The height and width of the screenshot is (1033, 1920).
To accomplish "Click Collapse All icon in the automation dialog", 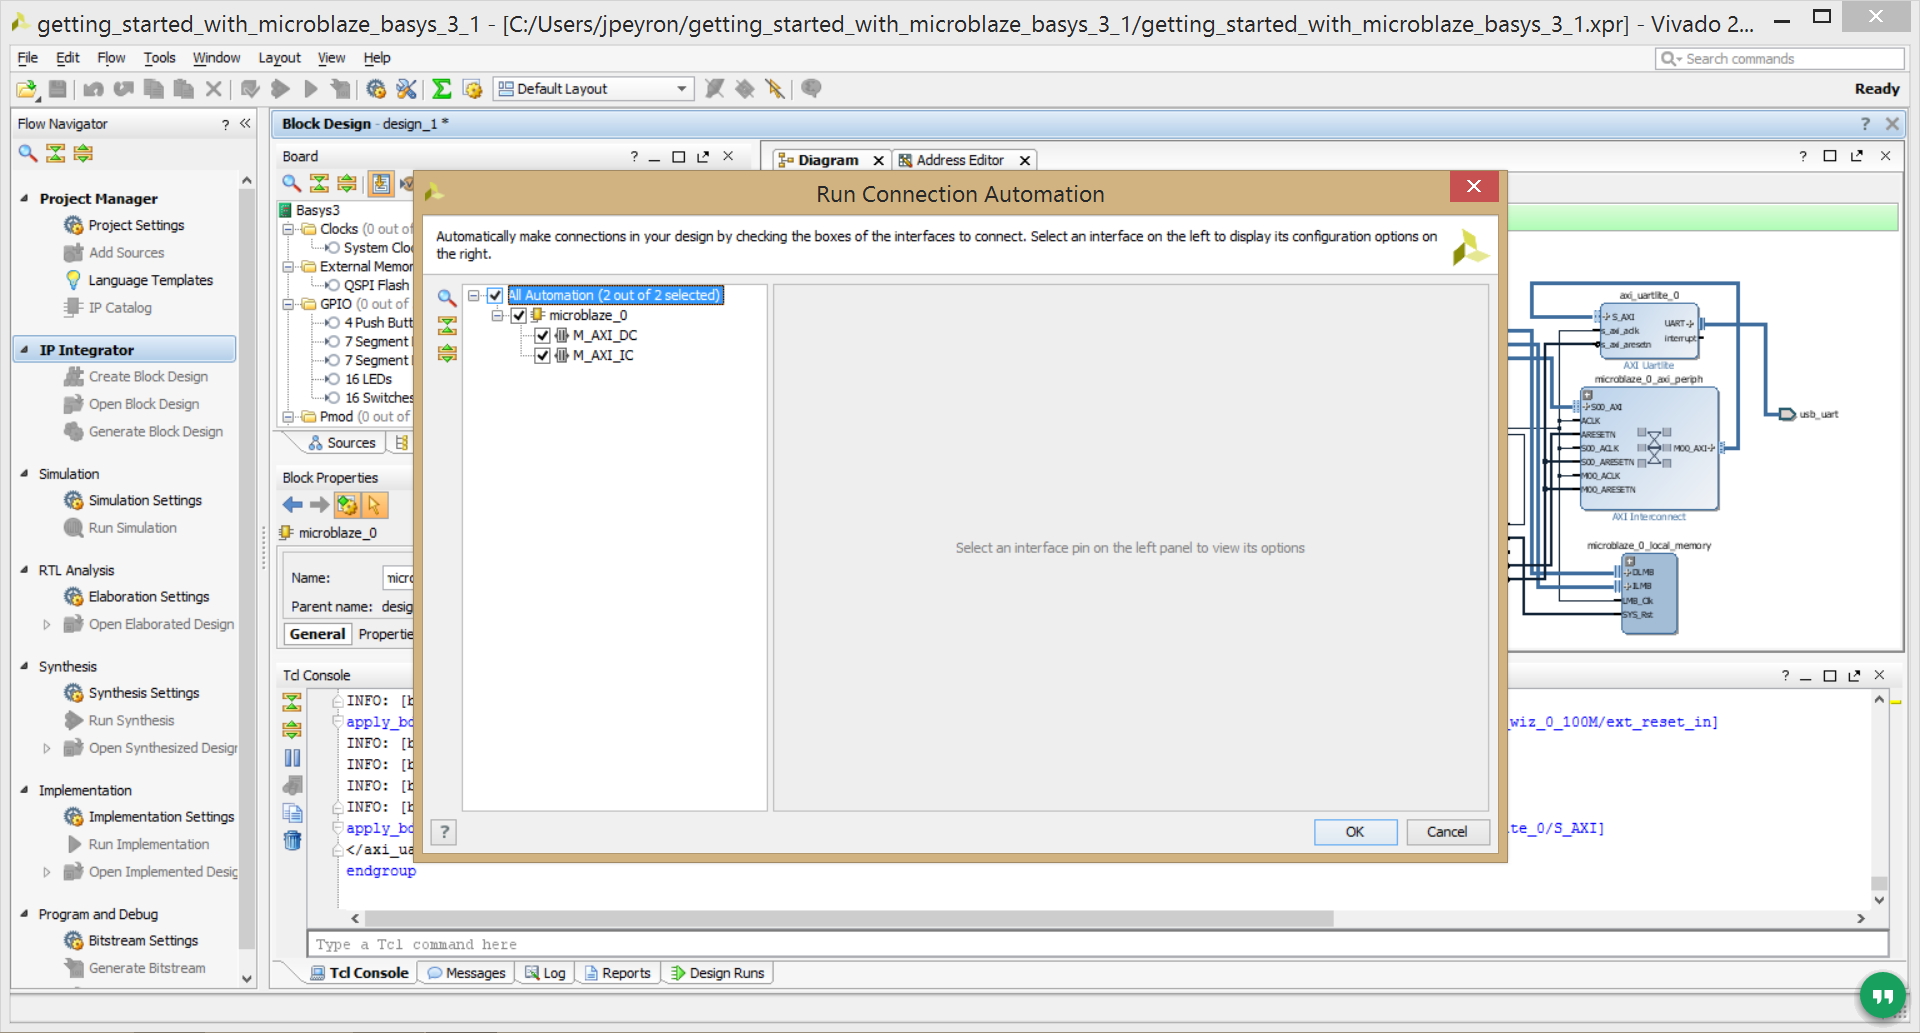I will pos(447,325).
